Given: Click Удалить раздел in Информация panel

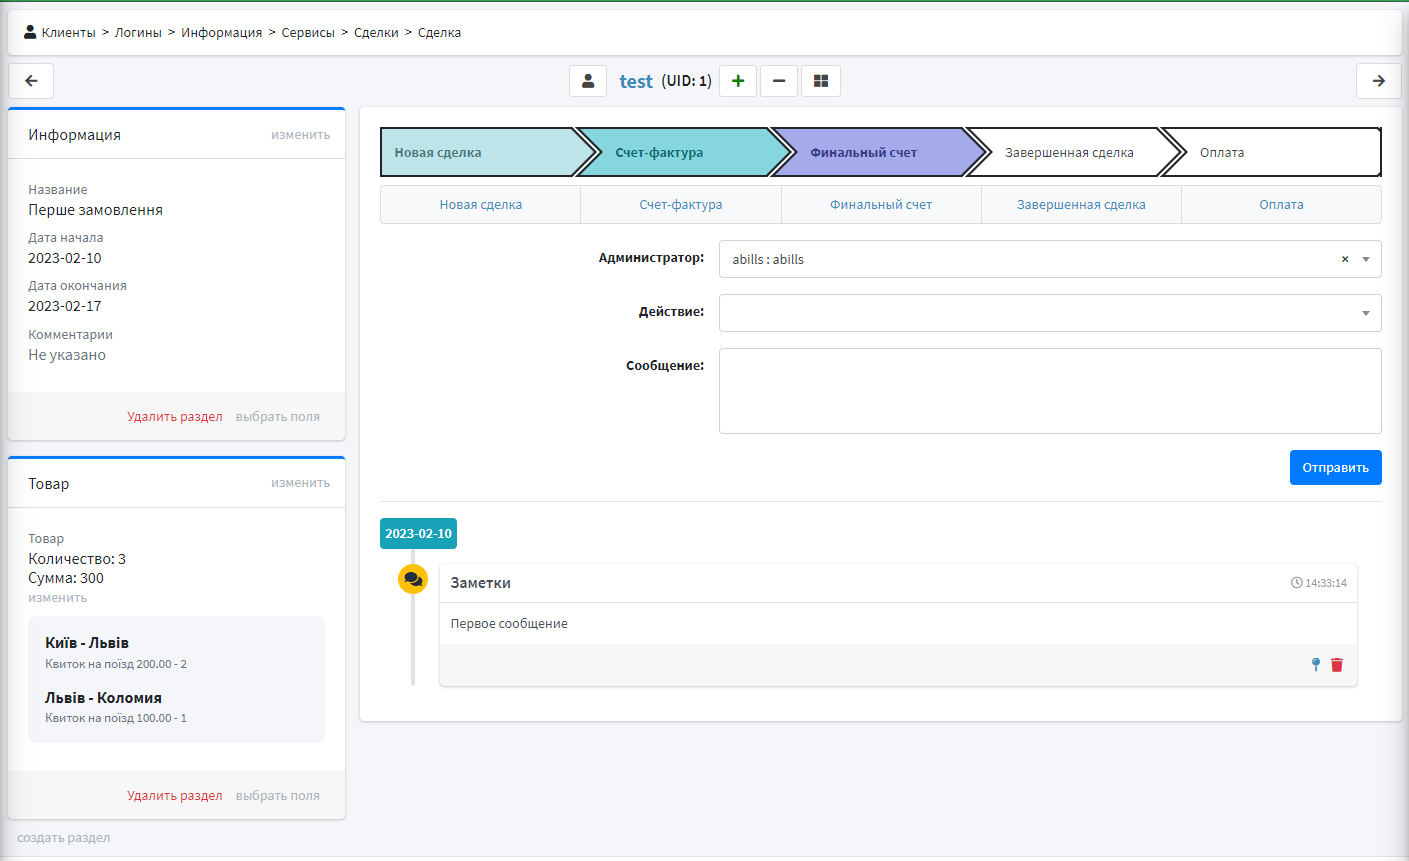Looking at the screenshot, I should tap(175, 417).
